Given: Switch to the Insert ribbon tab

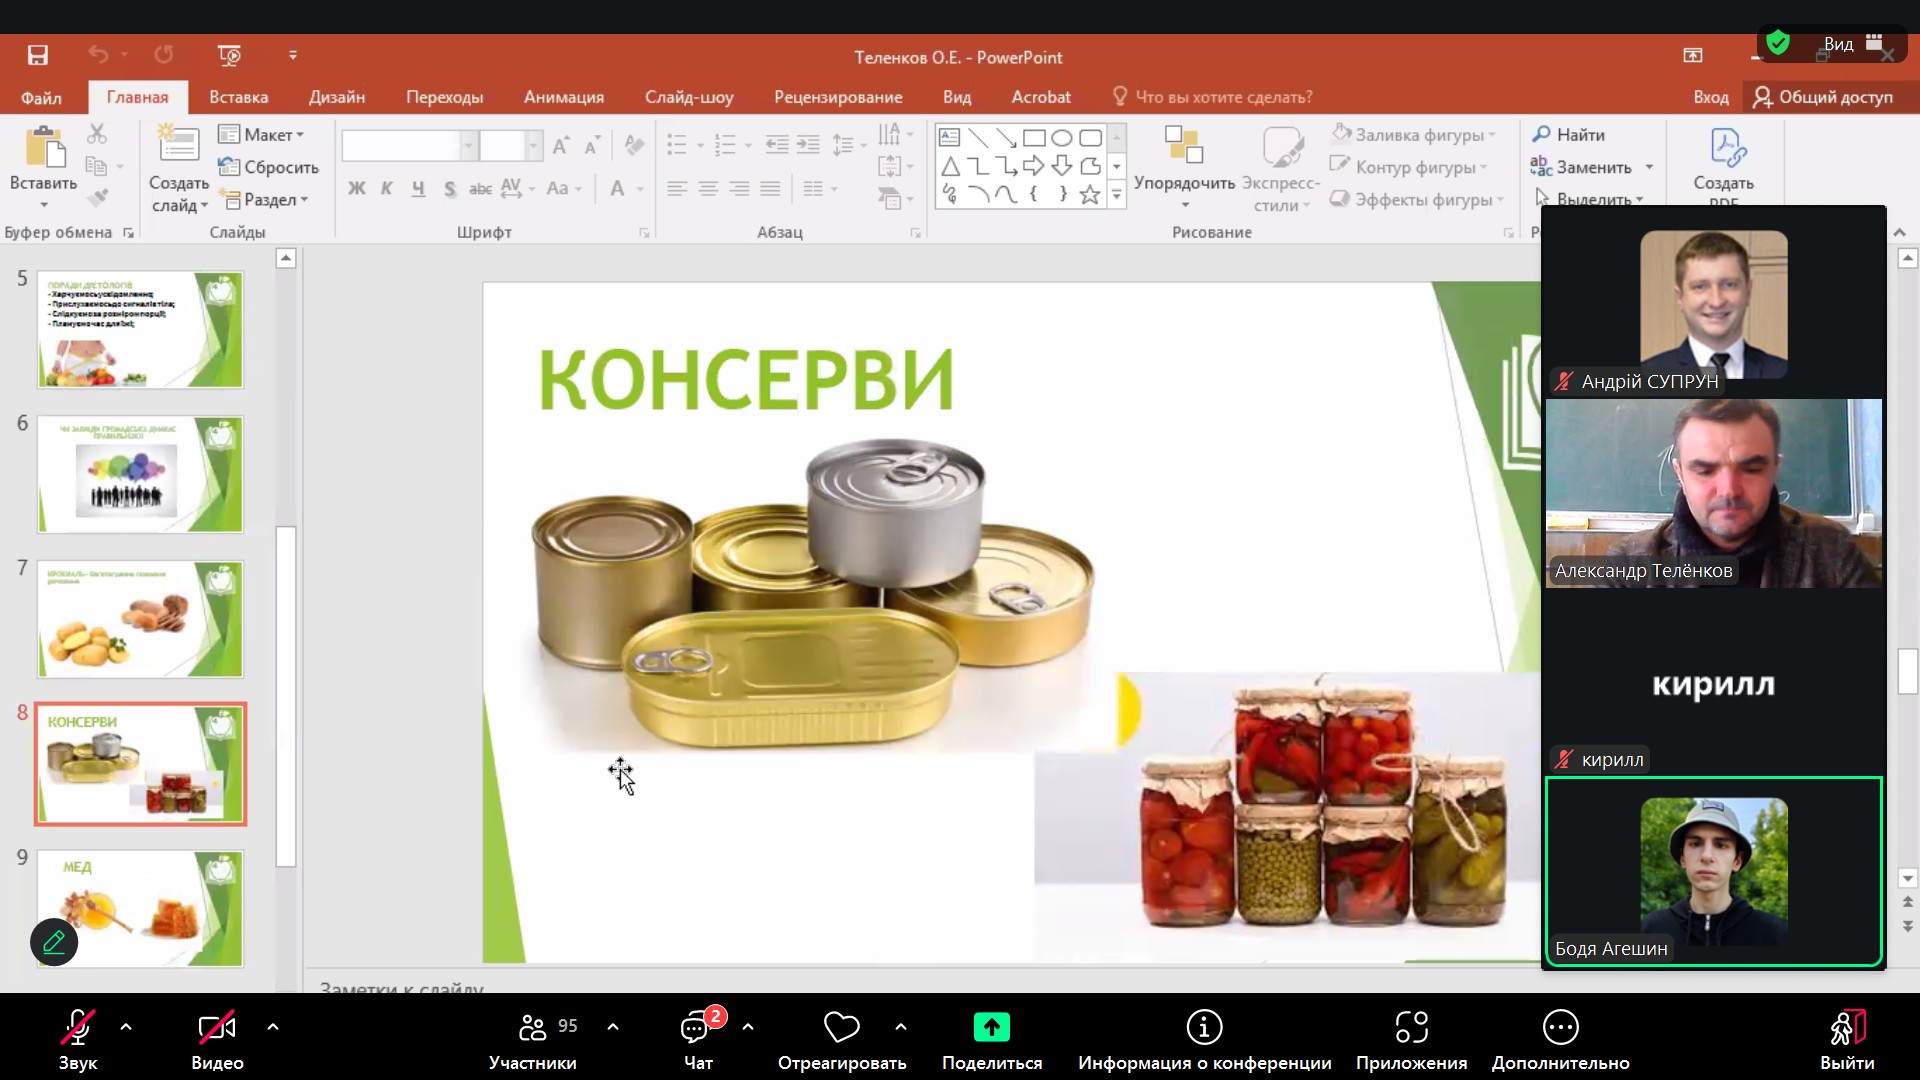Looking at the screenshot, I should click(238, 97).
